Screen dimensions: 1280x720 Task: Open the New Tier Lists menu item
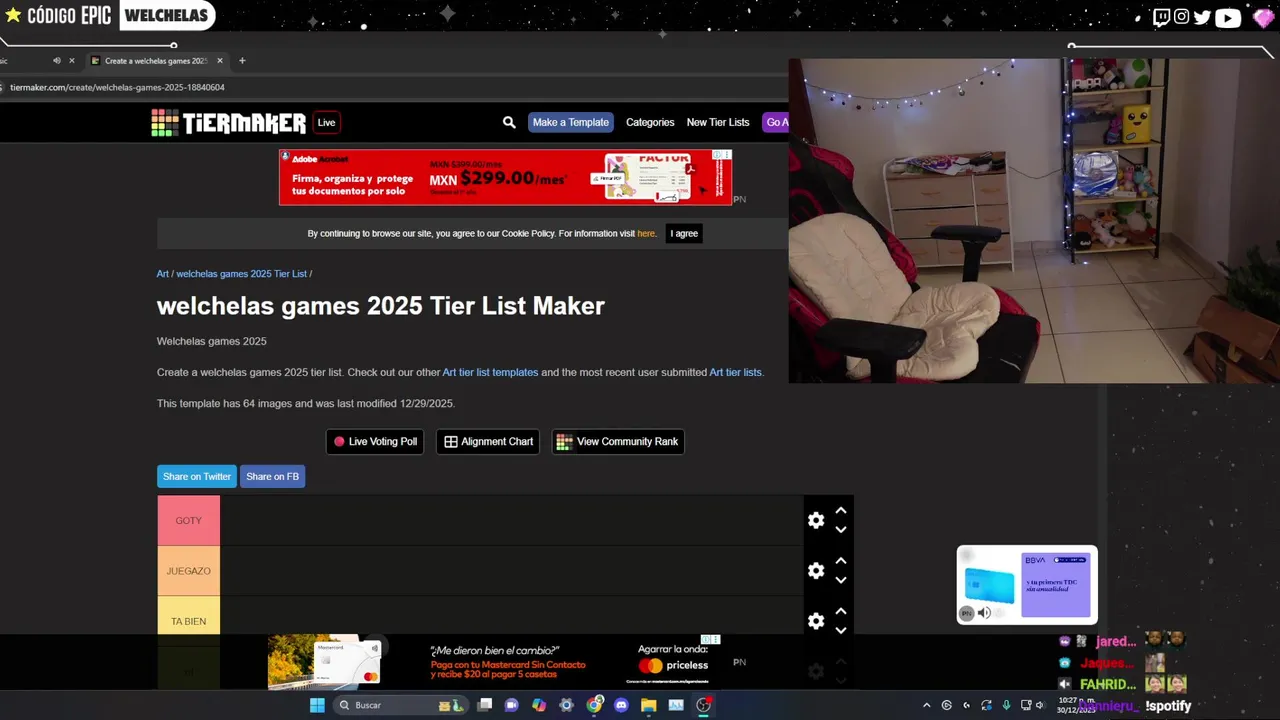coord(718,122)
